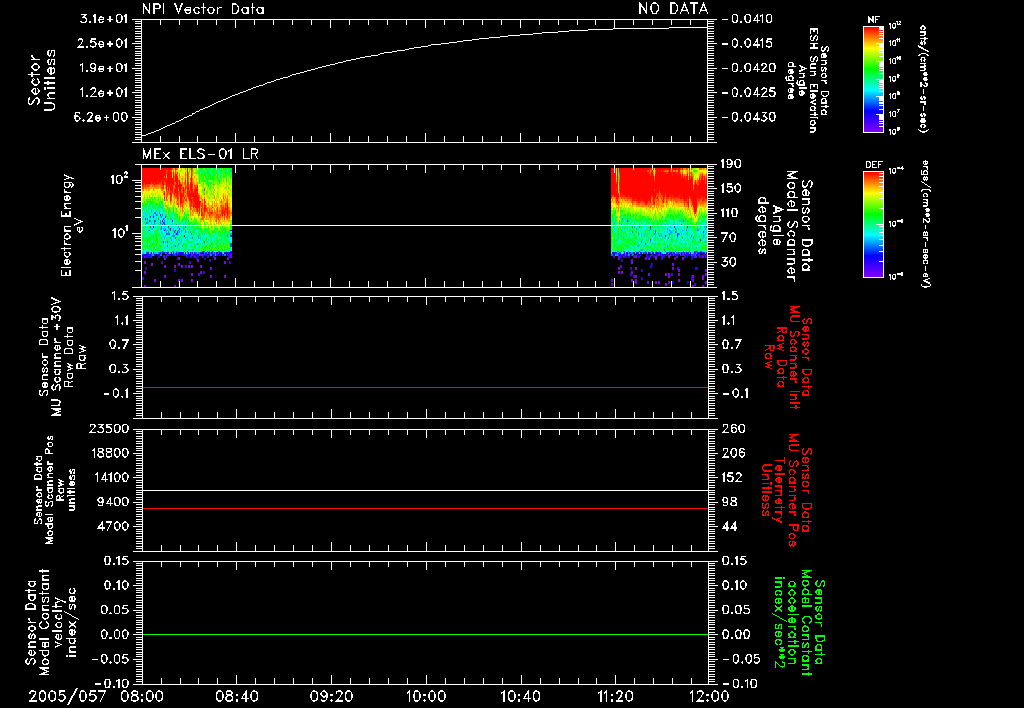The image size is (1024, 708).
Task: Click the red 'MU Scanner Pos Telemetry' title
Action: point(787,490)
